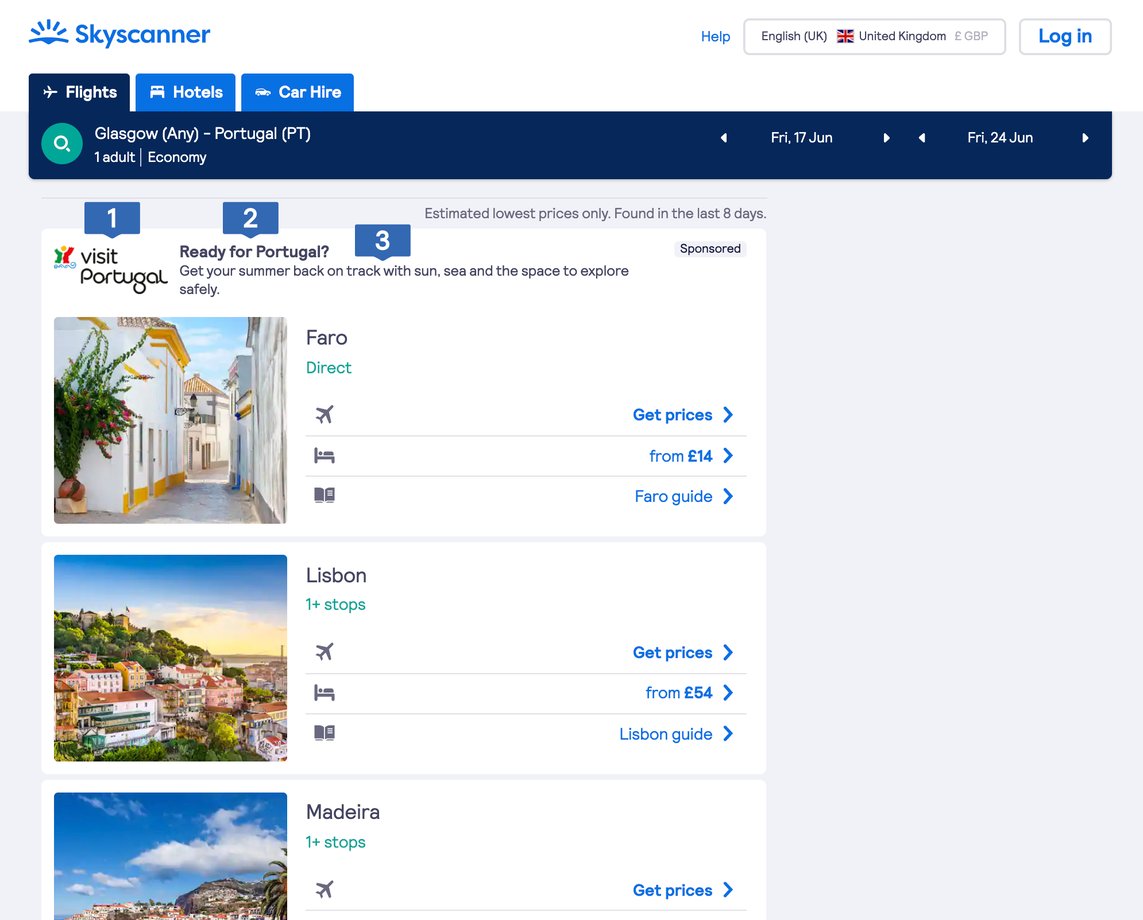Click the chevron next to Lisbon guide
The width and height of the screenshot is (1143, 920).
pyautogui.click(x=728, y=733)
